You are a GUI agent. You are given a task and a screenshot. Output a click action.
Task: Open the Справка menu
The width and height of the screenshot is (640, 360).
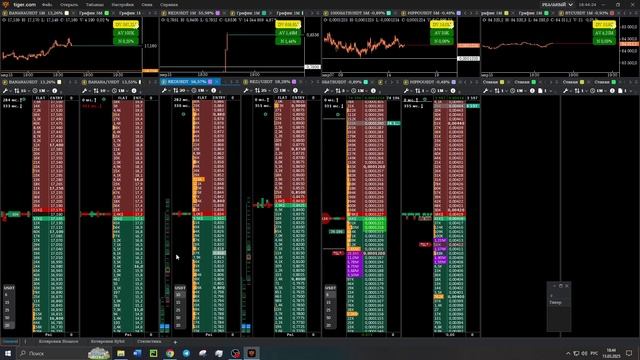pos(169,5)
